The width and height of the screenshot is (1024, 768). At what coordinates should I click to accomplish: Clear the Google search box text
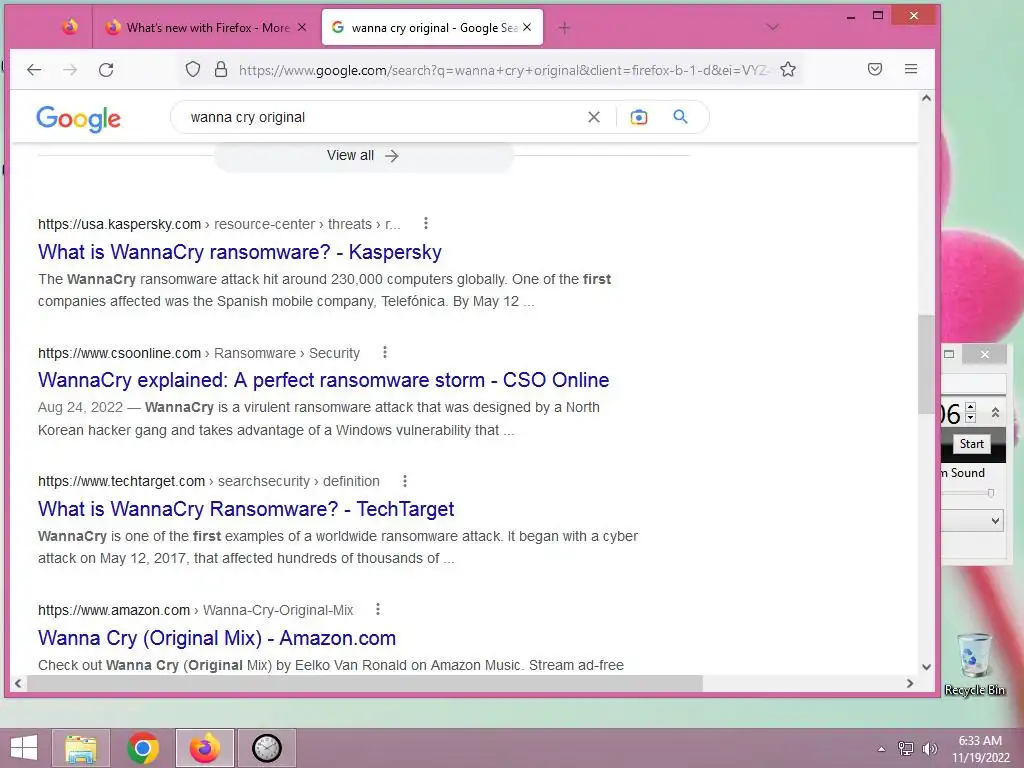coord(594,117)
